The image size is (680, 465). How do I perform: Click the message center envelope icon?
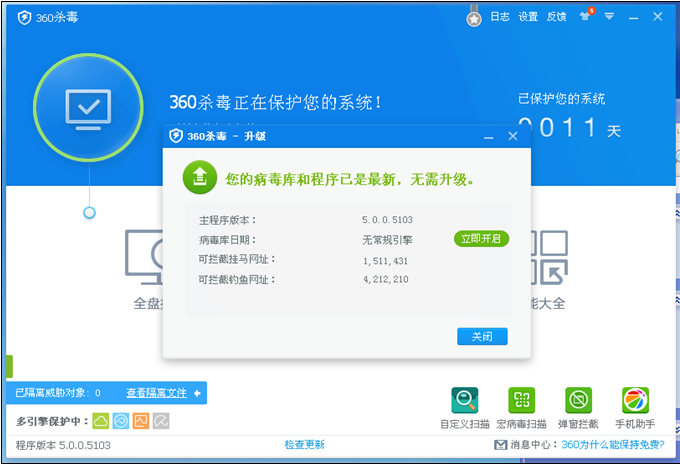(x=500, y=445)
